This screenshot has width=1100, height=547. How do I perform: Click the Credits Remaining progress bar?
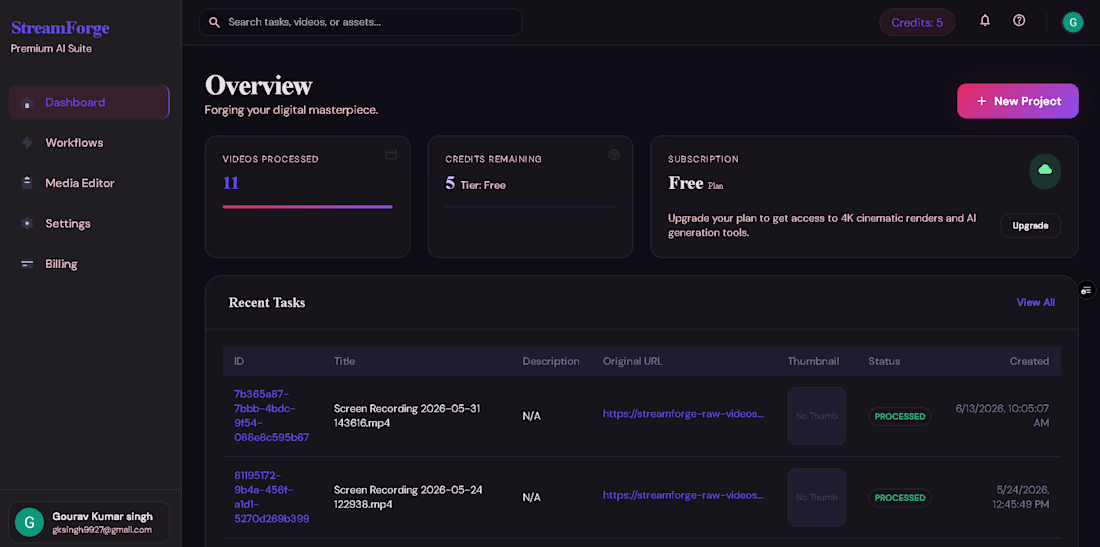(x=530, y=207)
